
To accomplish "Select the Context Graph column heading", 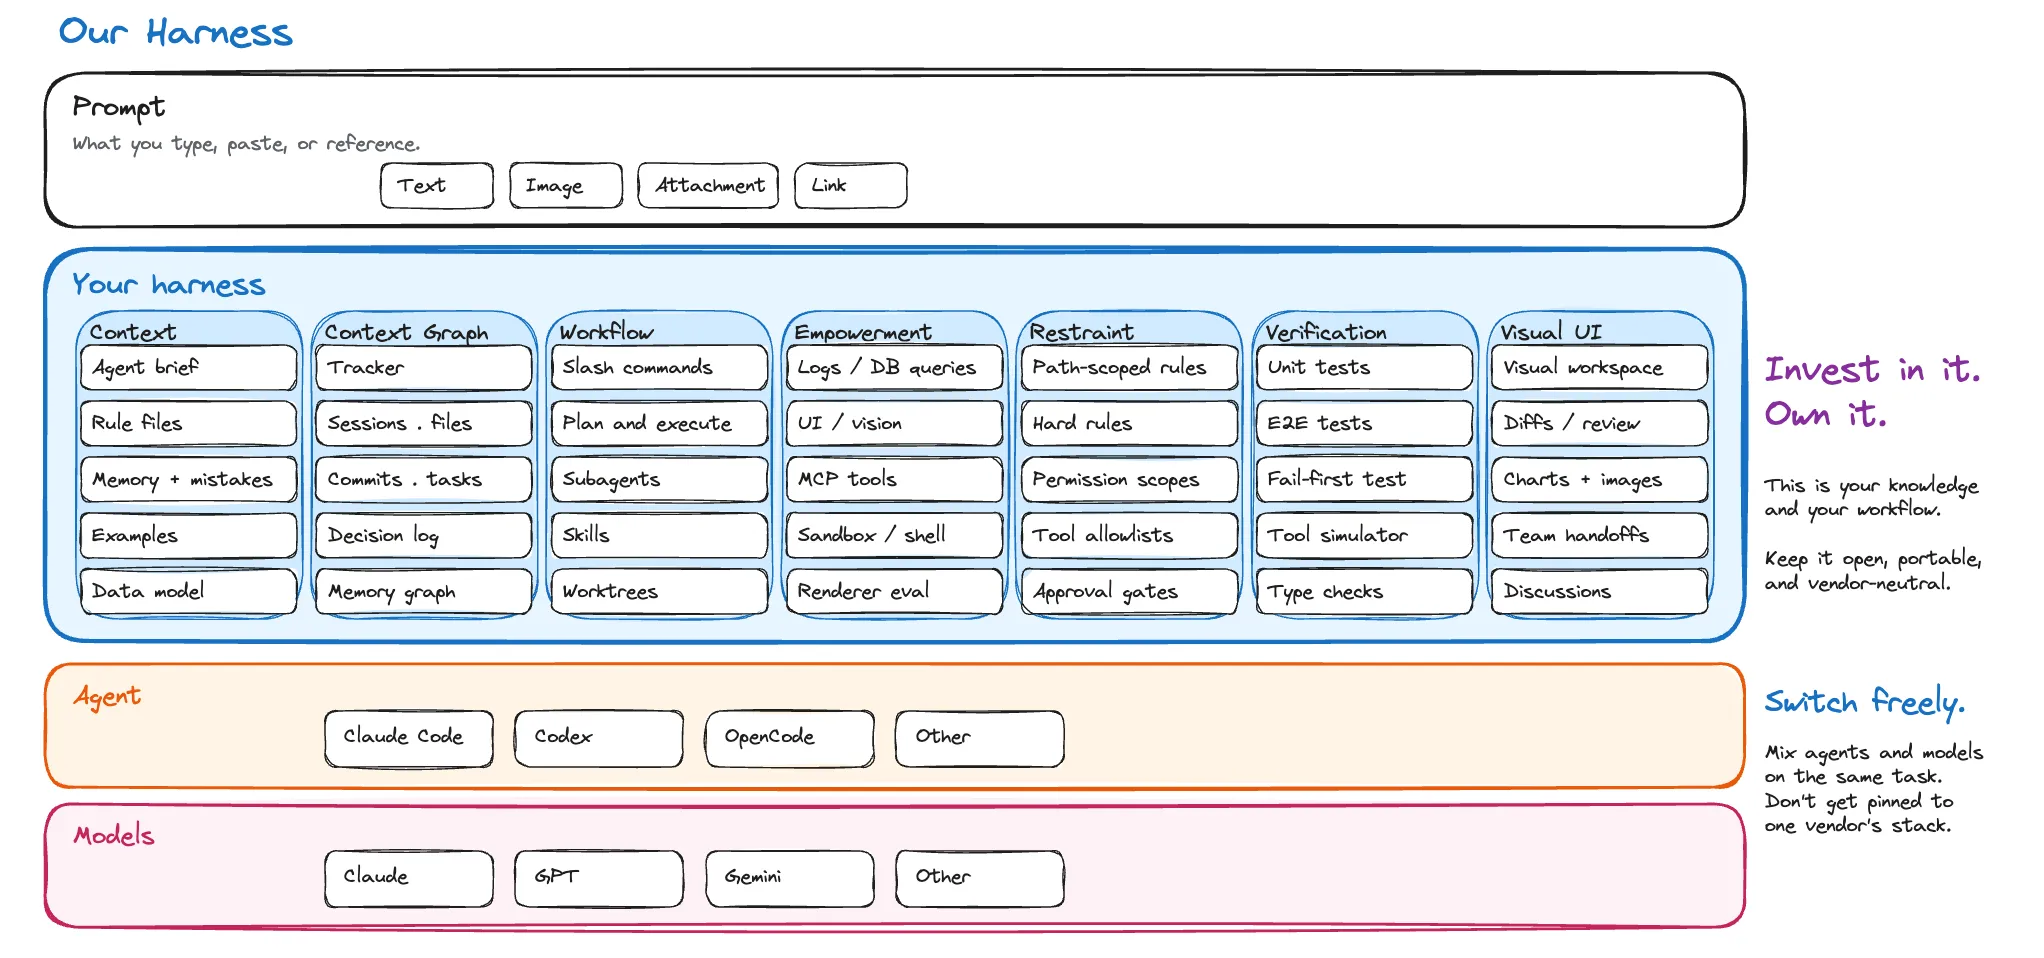I will click(406, 332).
